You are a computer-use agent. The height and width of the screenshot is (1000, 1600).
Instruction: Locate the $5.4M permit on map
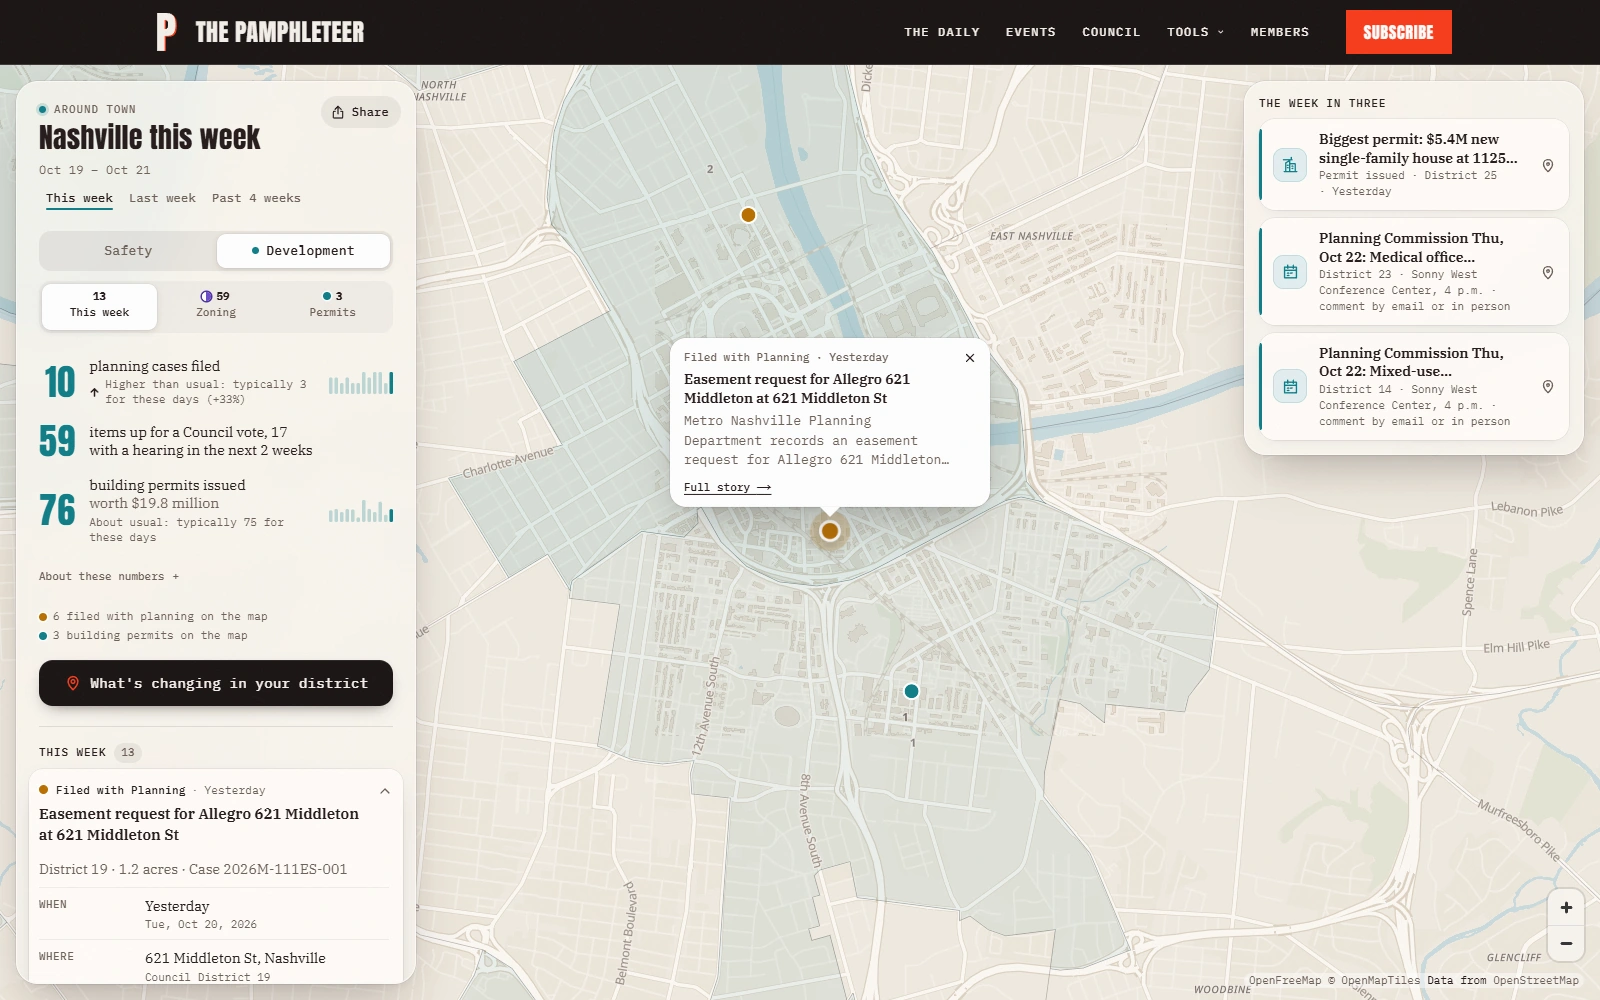point(1547,165)
